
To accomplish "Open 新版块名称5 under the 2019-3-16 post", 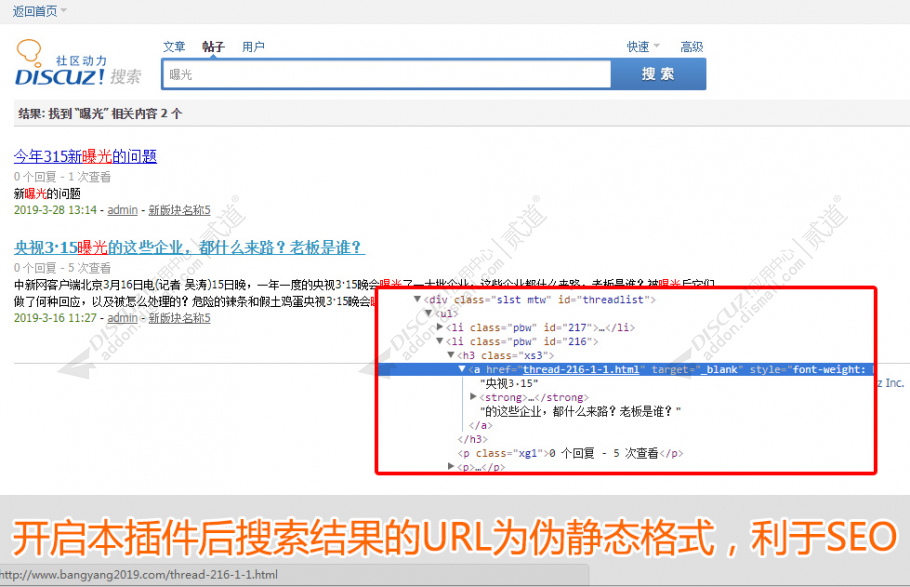I will [179, 318].
